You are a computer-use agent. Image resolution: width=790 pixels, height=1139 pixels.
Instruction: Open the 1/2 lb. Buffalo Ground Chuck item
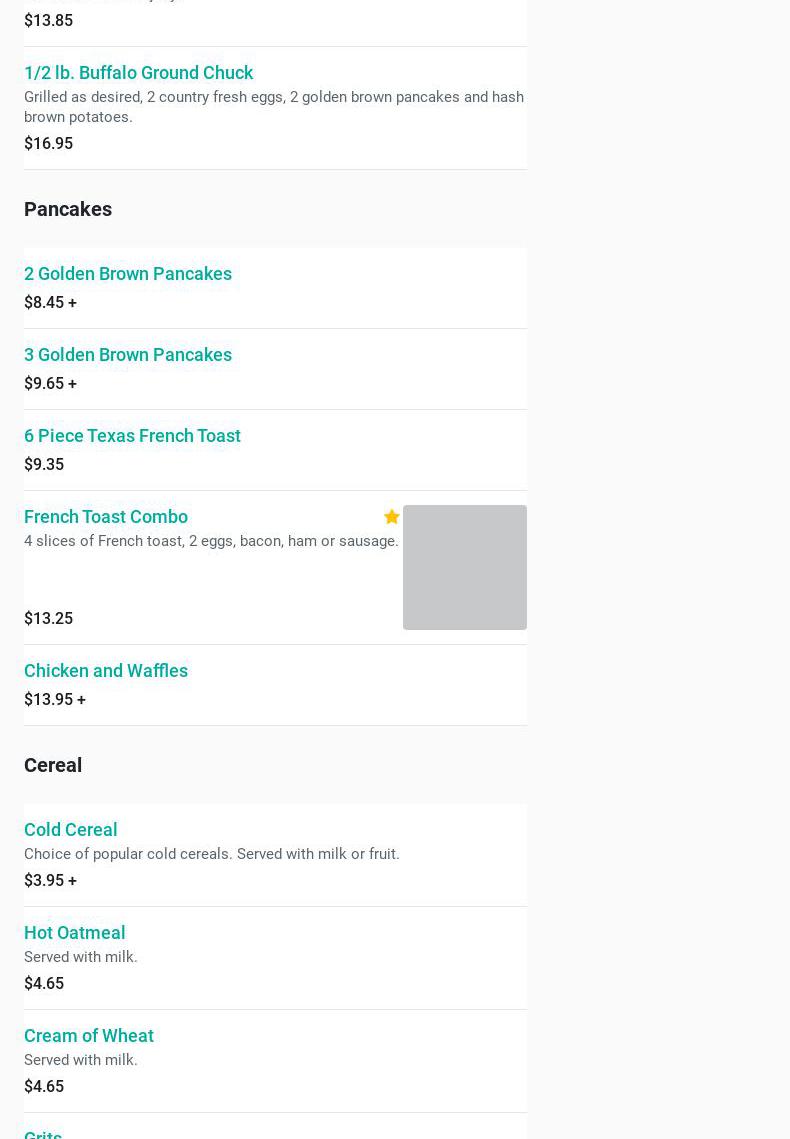(138, 73)
